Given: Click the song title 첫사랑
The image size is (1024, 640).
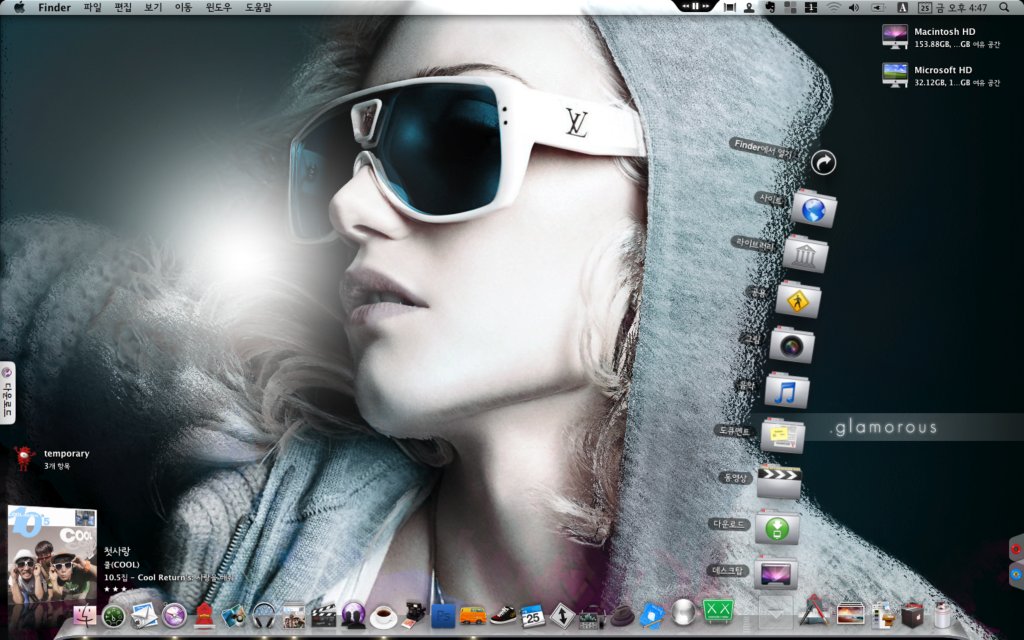Looking at the screenshot, I should coord(117,551).
